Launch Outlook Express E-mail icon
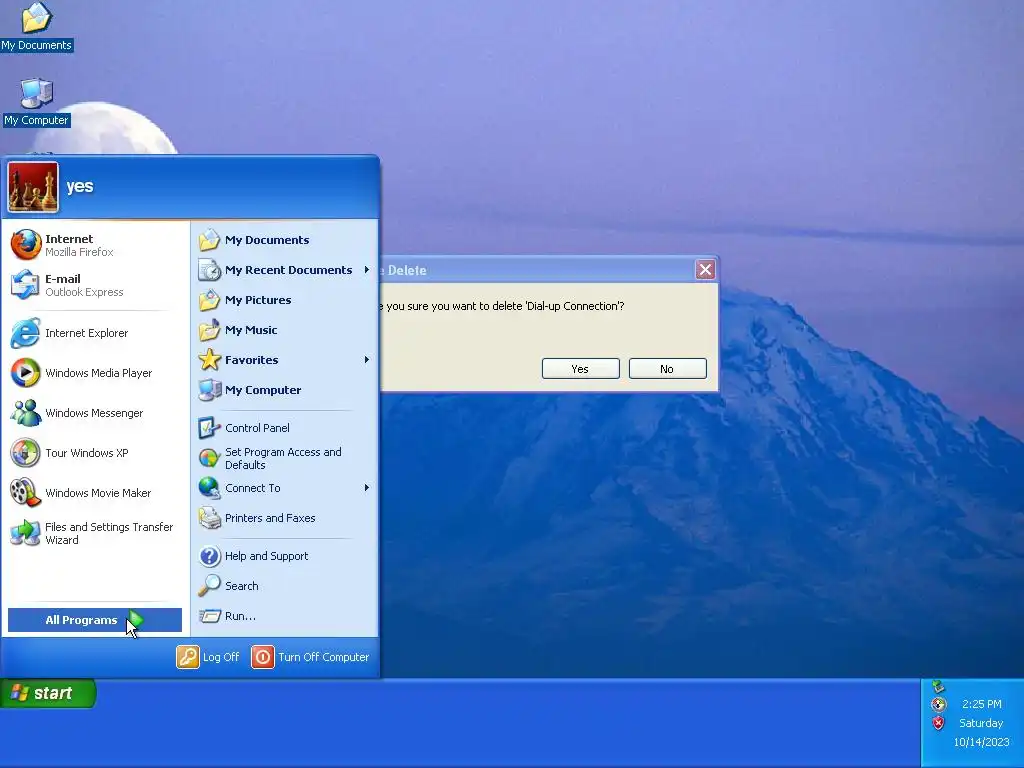 25,285
